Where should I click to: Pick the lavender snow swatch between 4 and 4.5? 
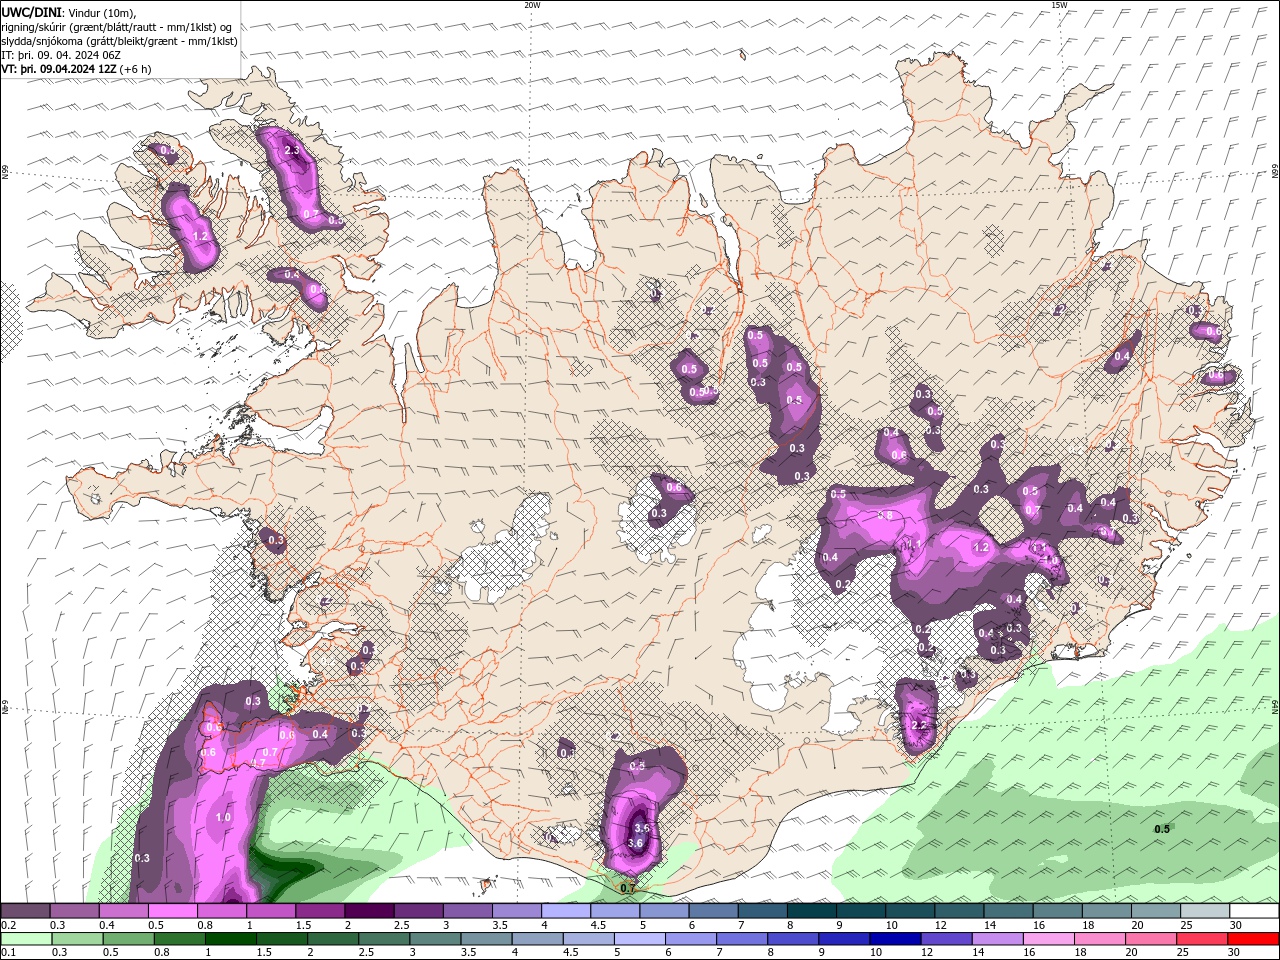(566, 911)
